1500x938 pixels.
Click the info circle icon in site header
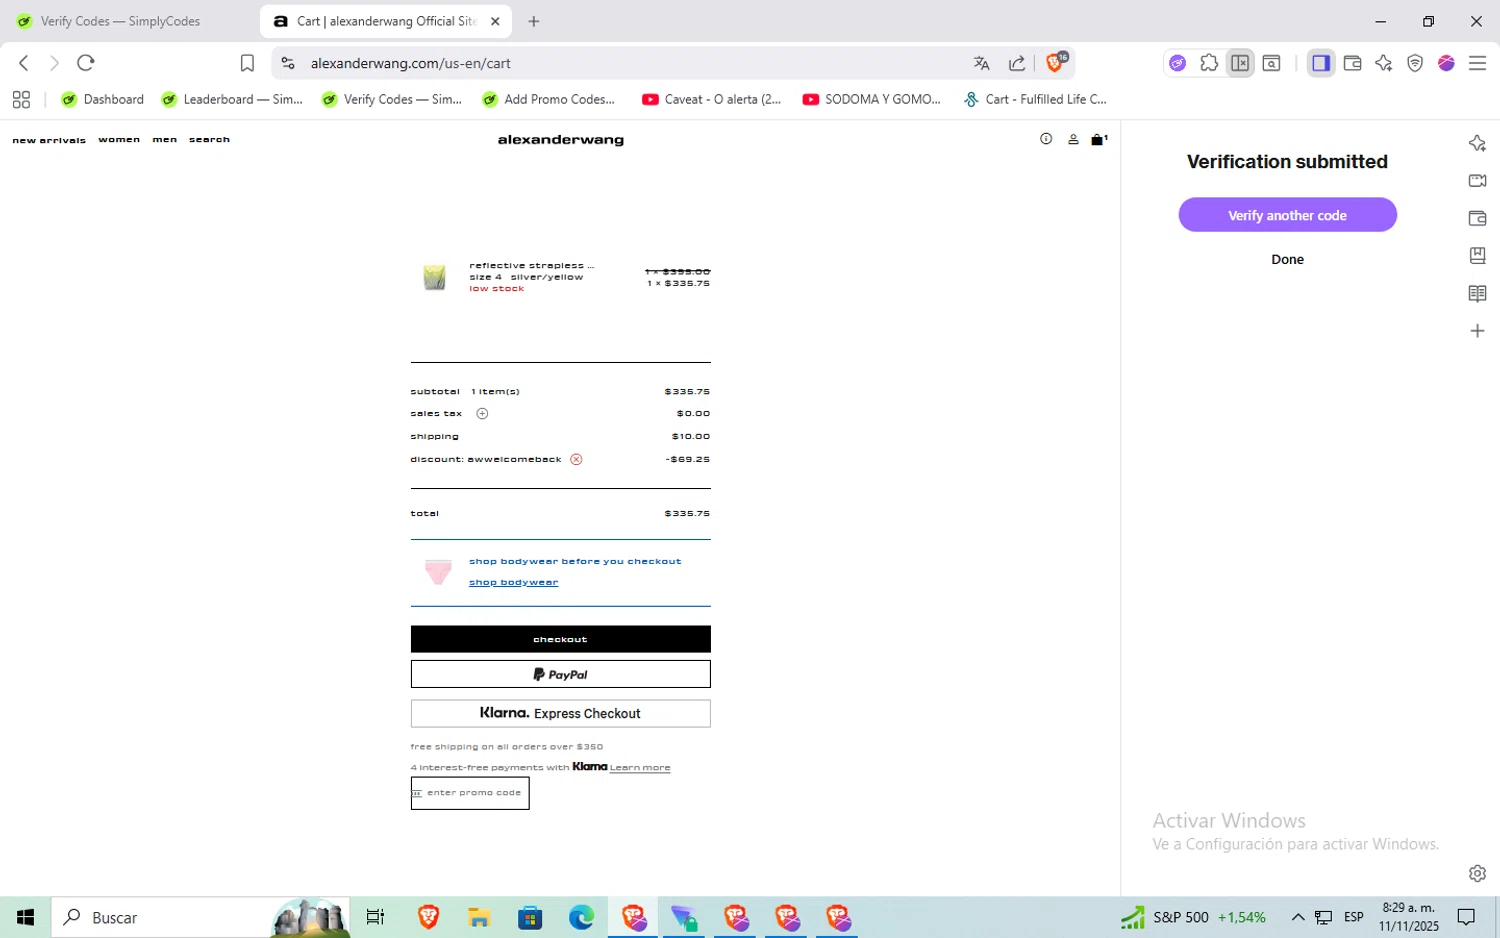(1046, 139)
